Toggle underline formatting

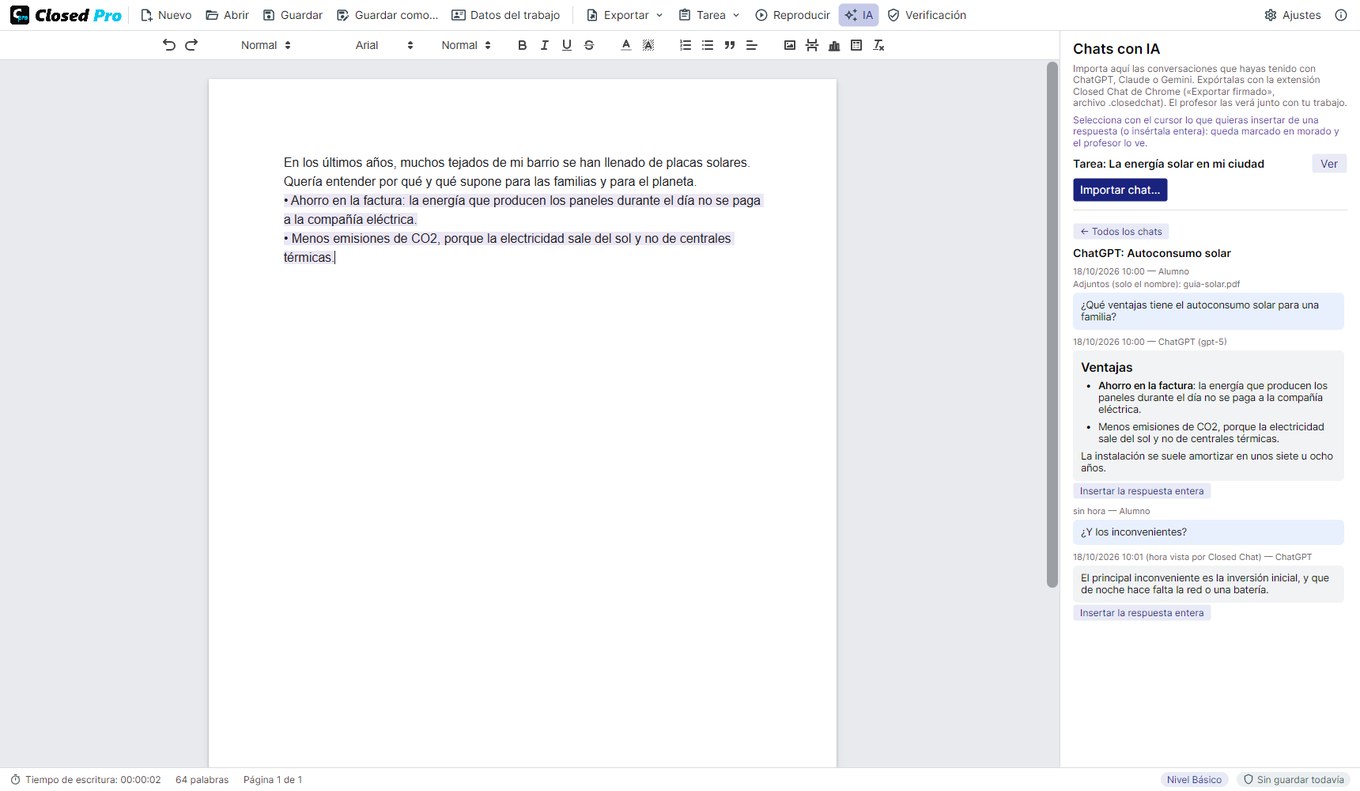pyautogui.click(x=567, y=45)
